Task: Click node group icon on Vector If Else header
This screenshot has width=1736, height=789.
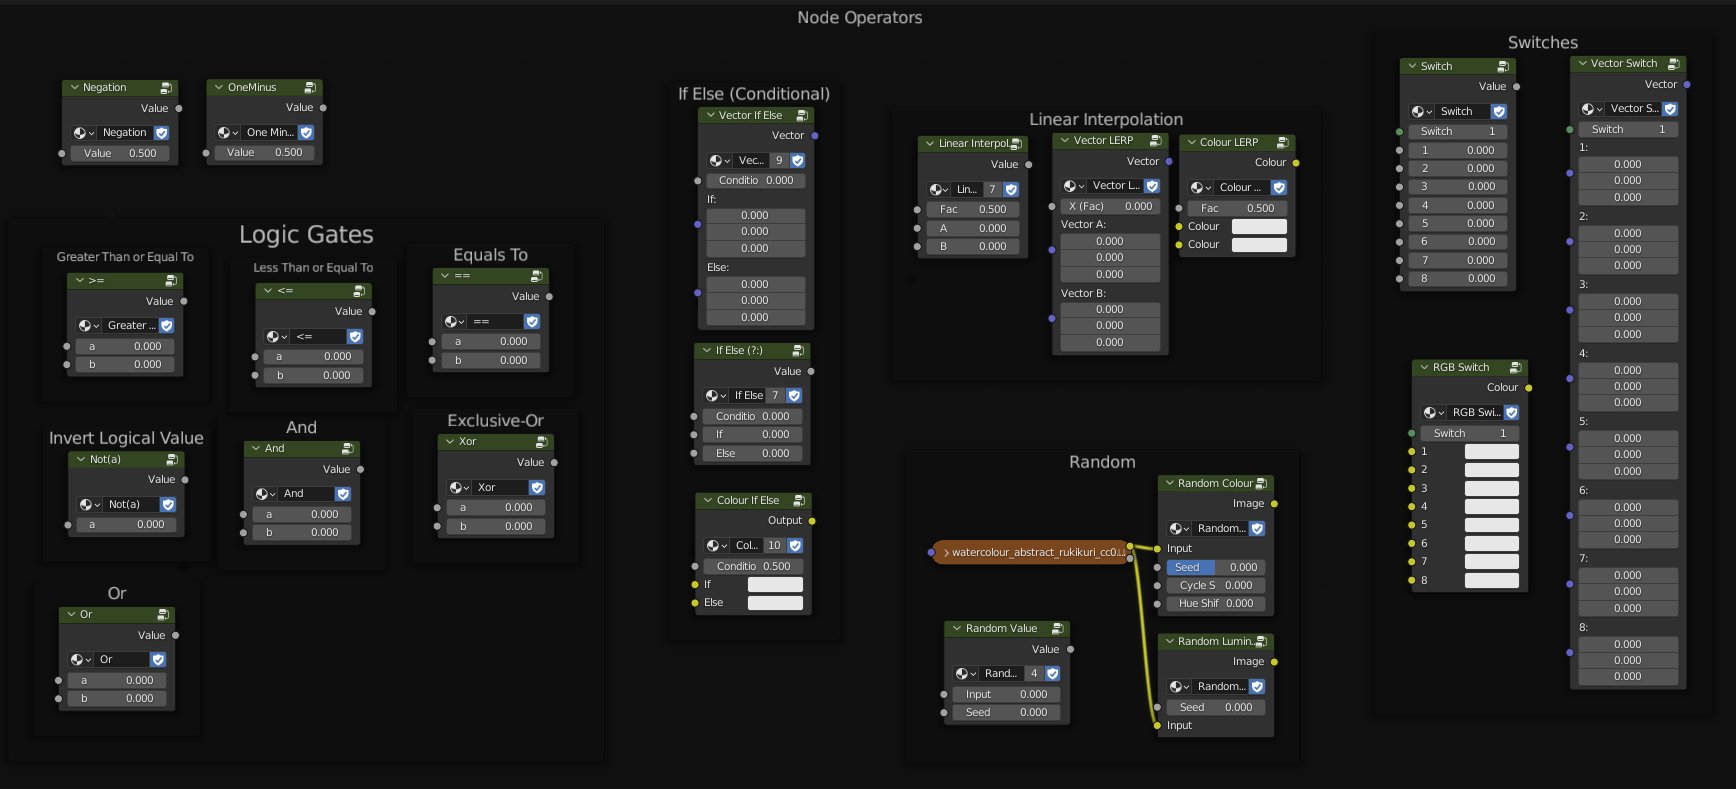Action: point(801,116)
